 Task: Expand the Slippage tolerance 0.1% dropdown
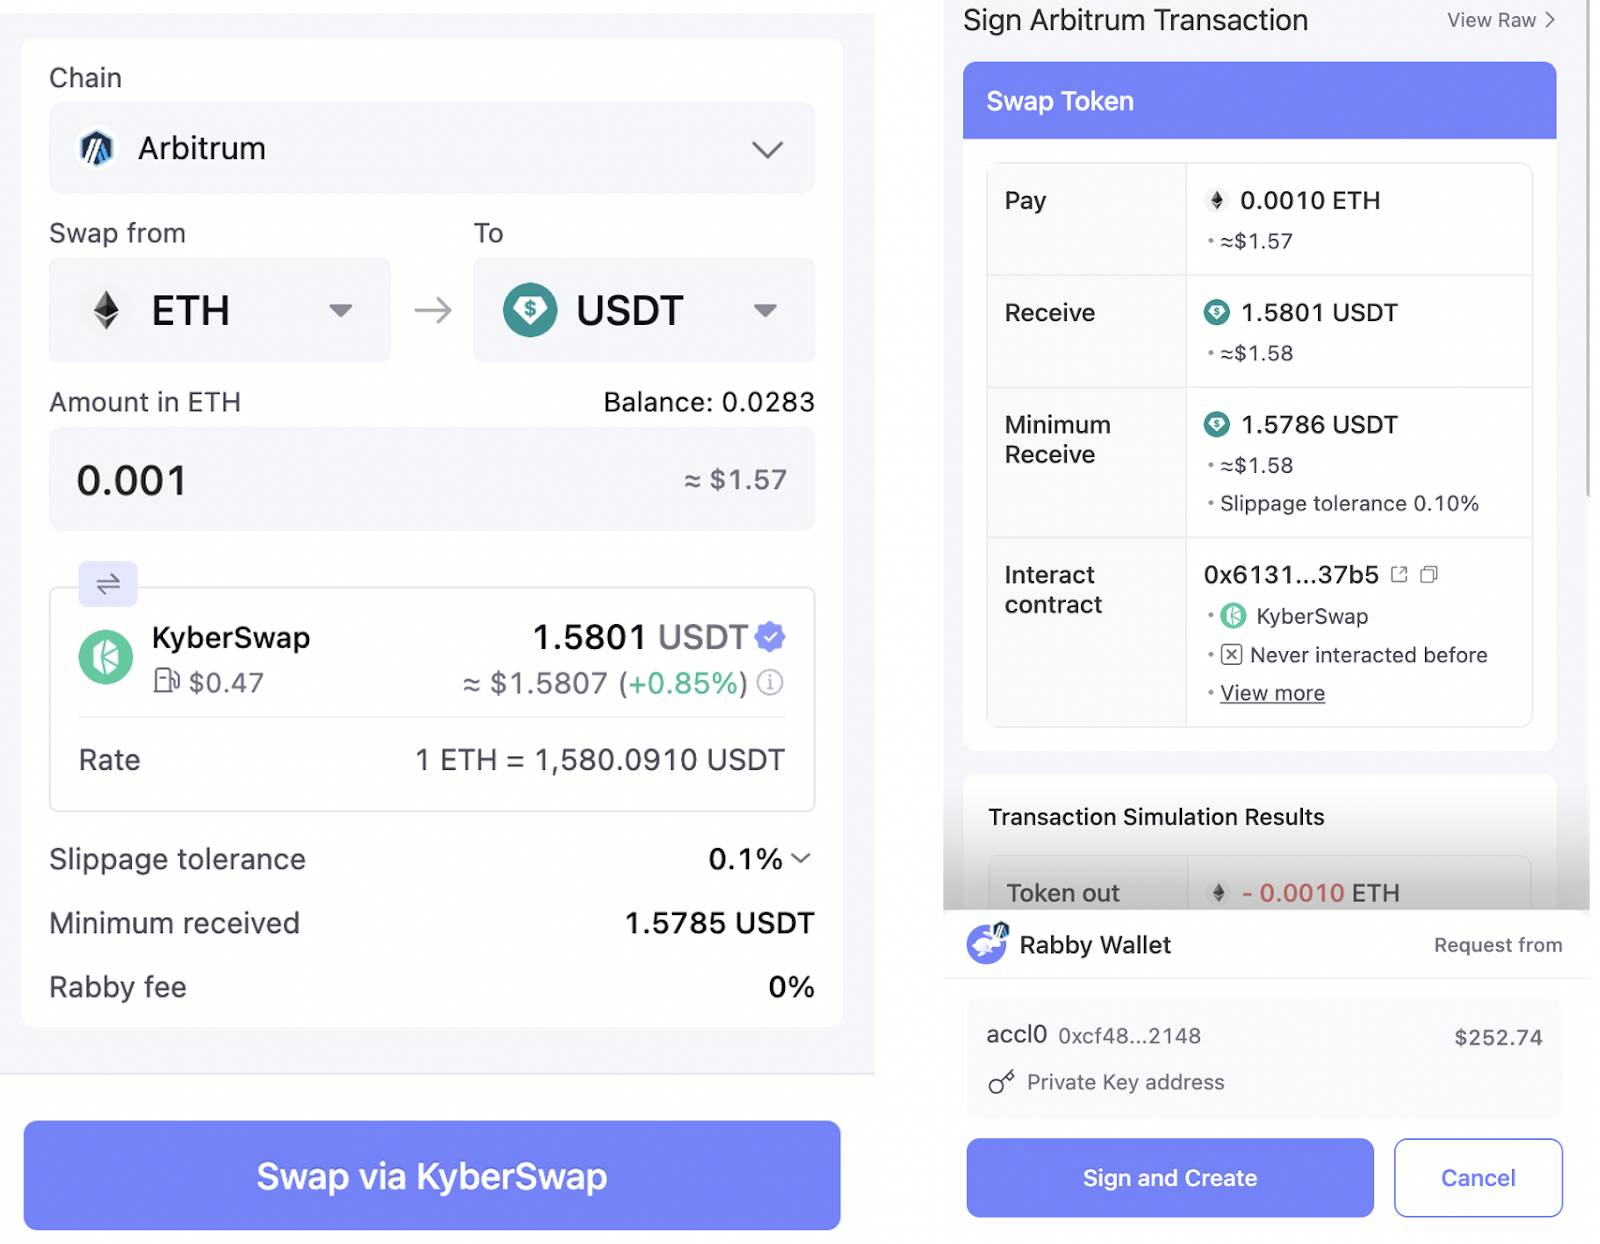(x=759, y=858)
